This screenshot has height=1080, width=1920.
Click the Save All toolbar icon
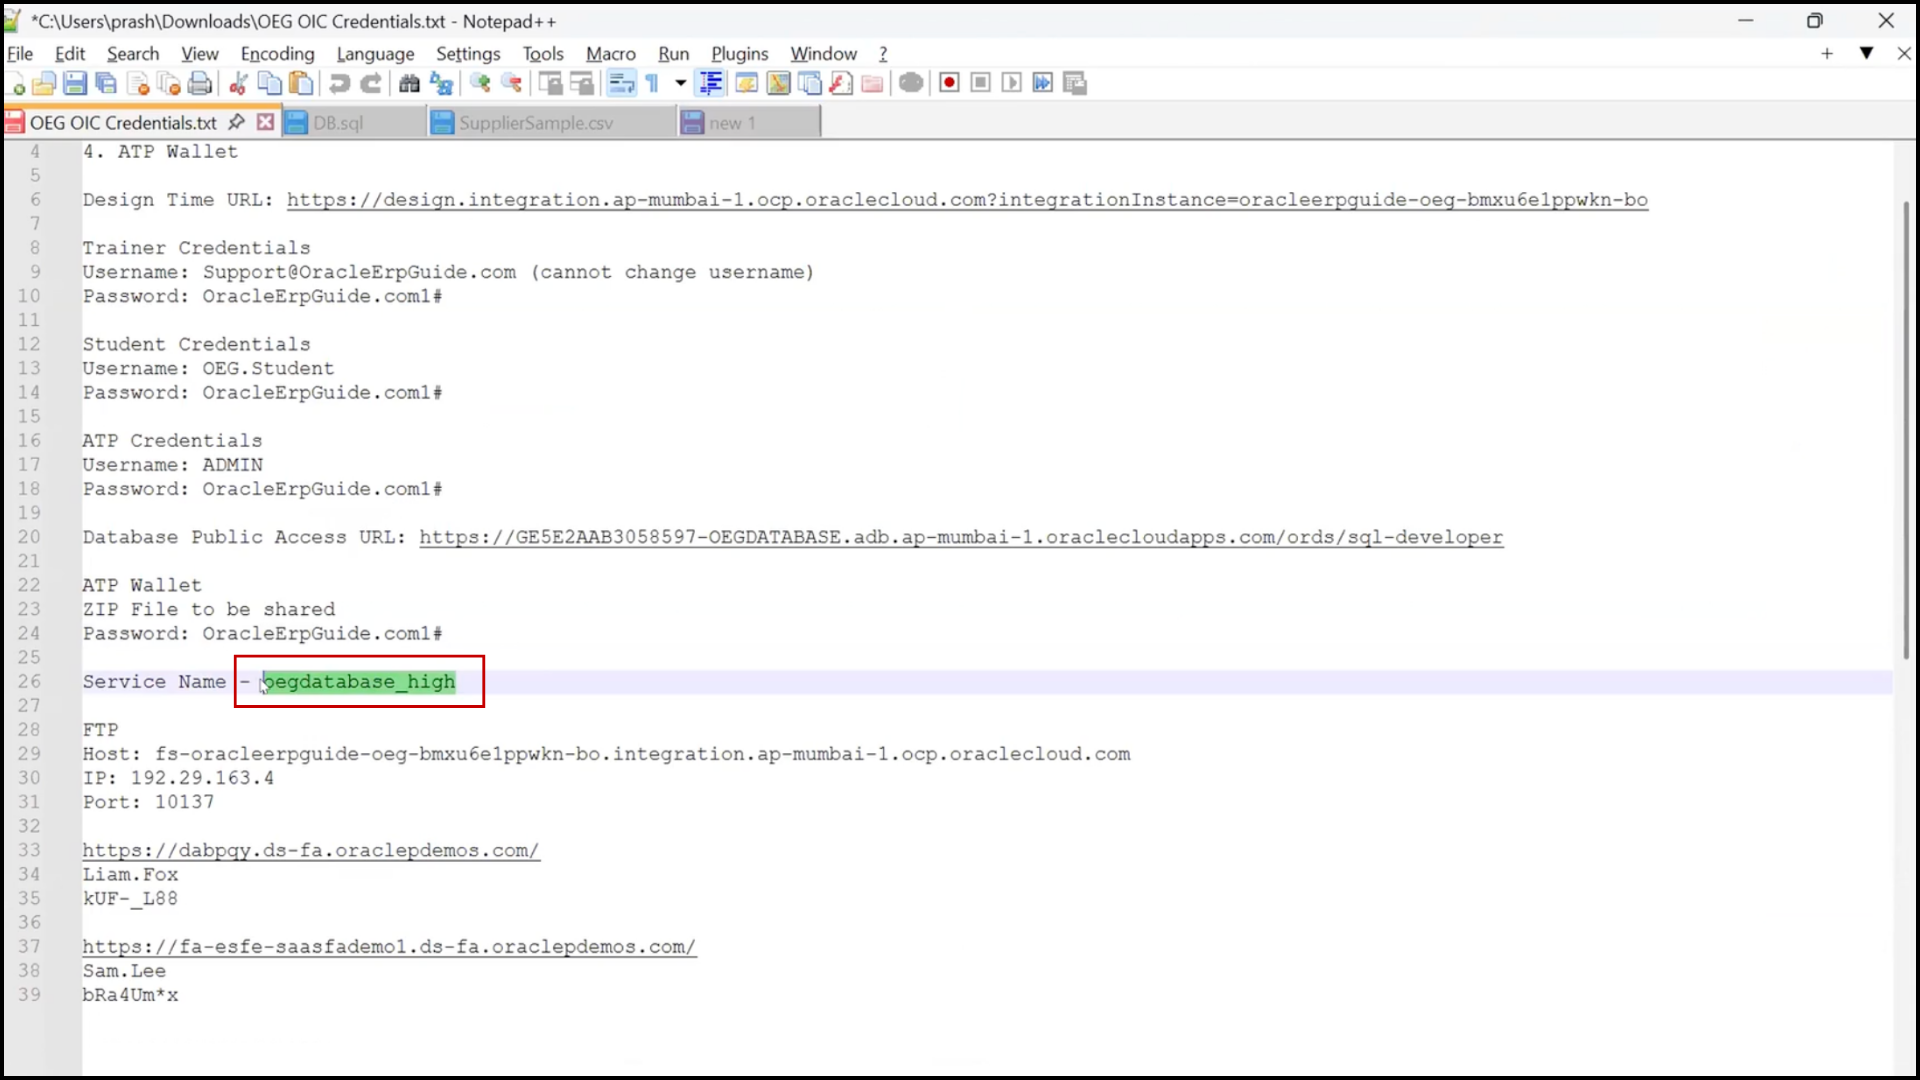(106, 83)
